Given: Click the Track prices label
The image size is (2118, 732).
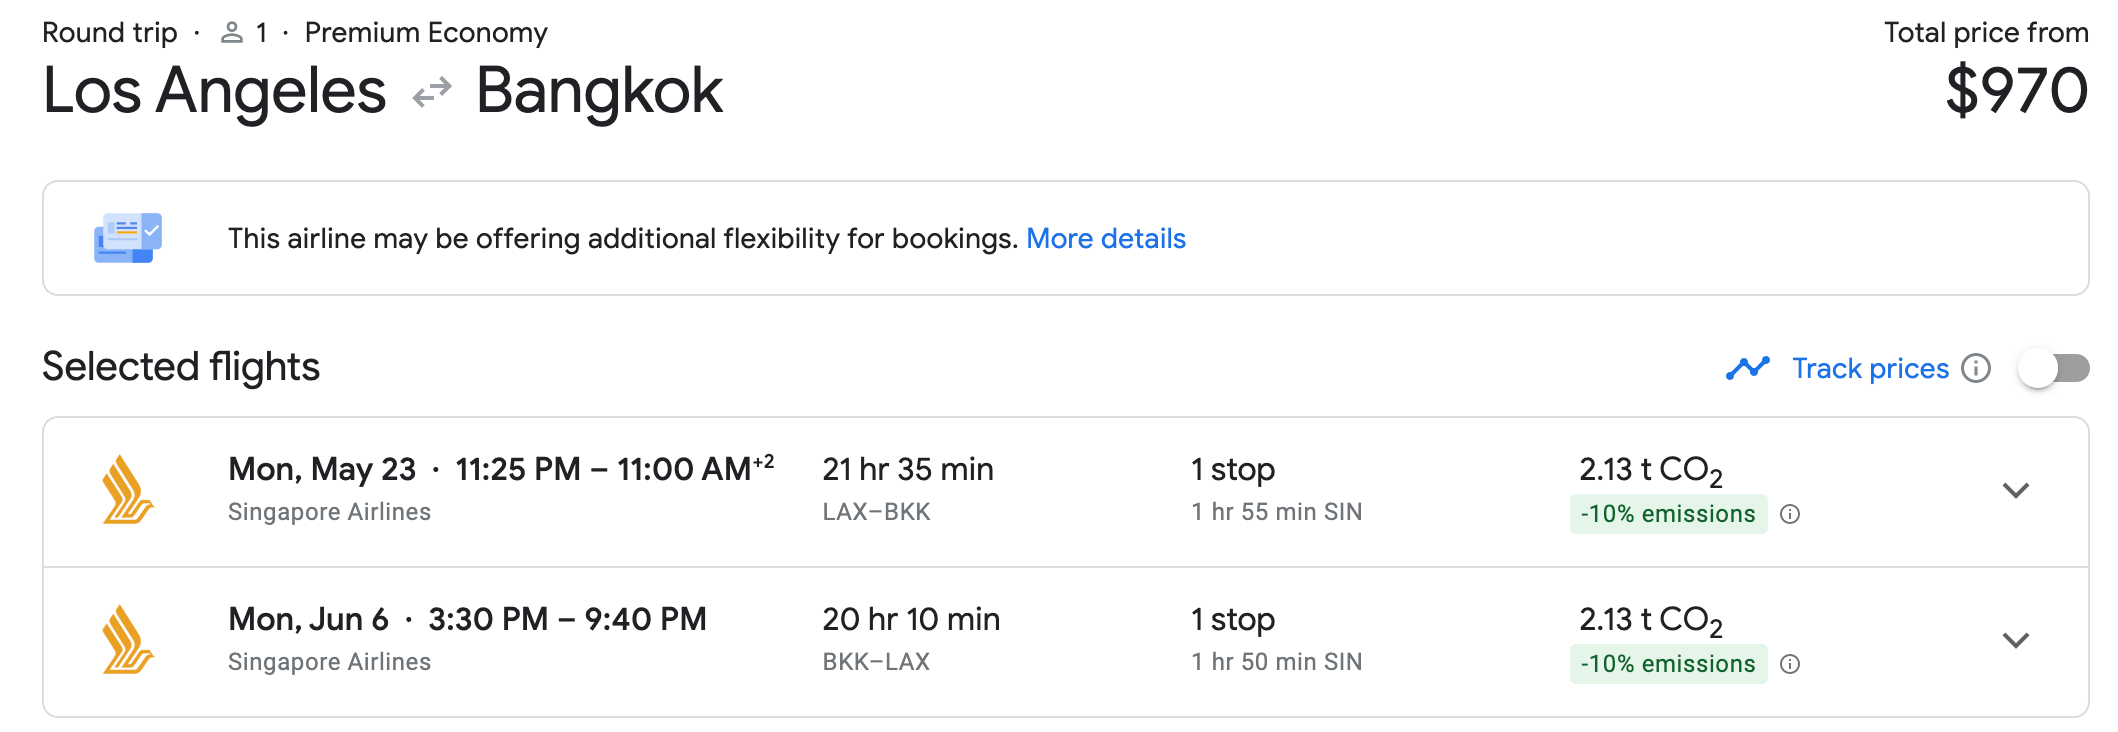Looking at the screenshot, I should (1870, 368).
